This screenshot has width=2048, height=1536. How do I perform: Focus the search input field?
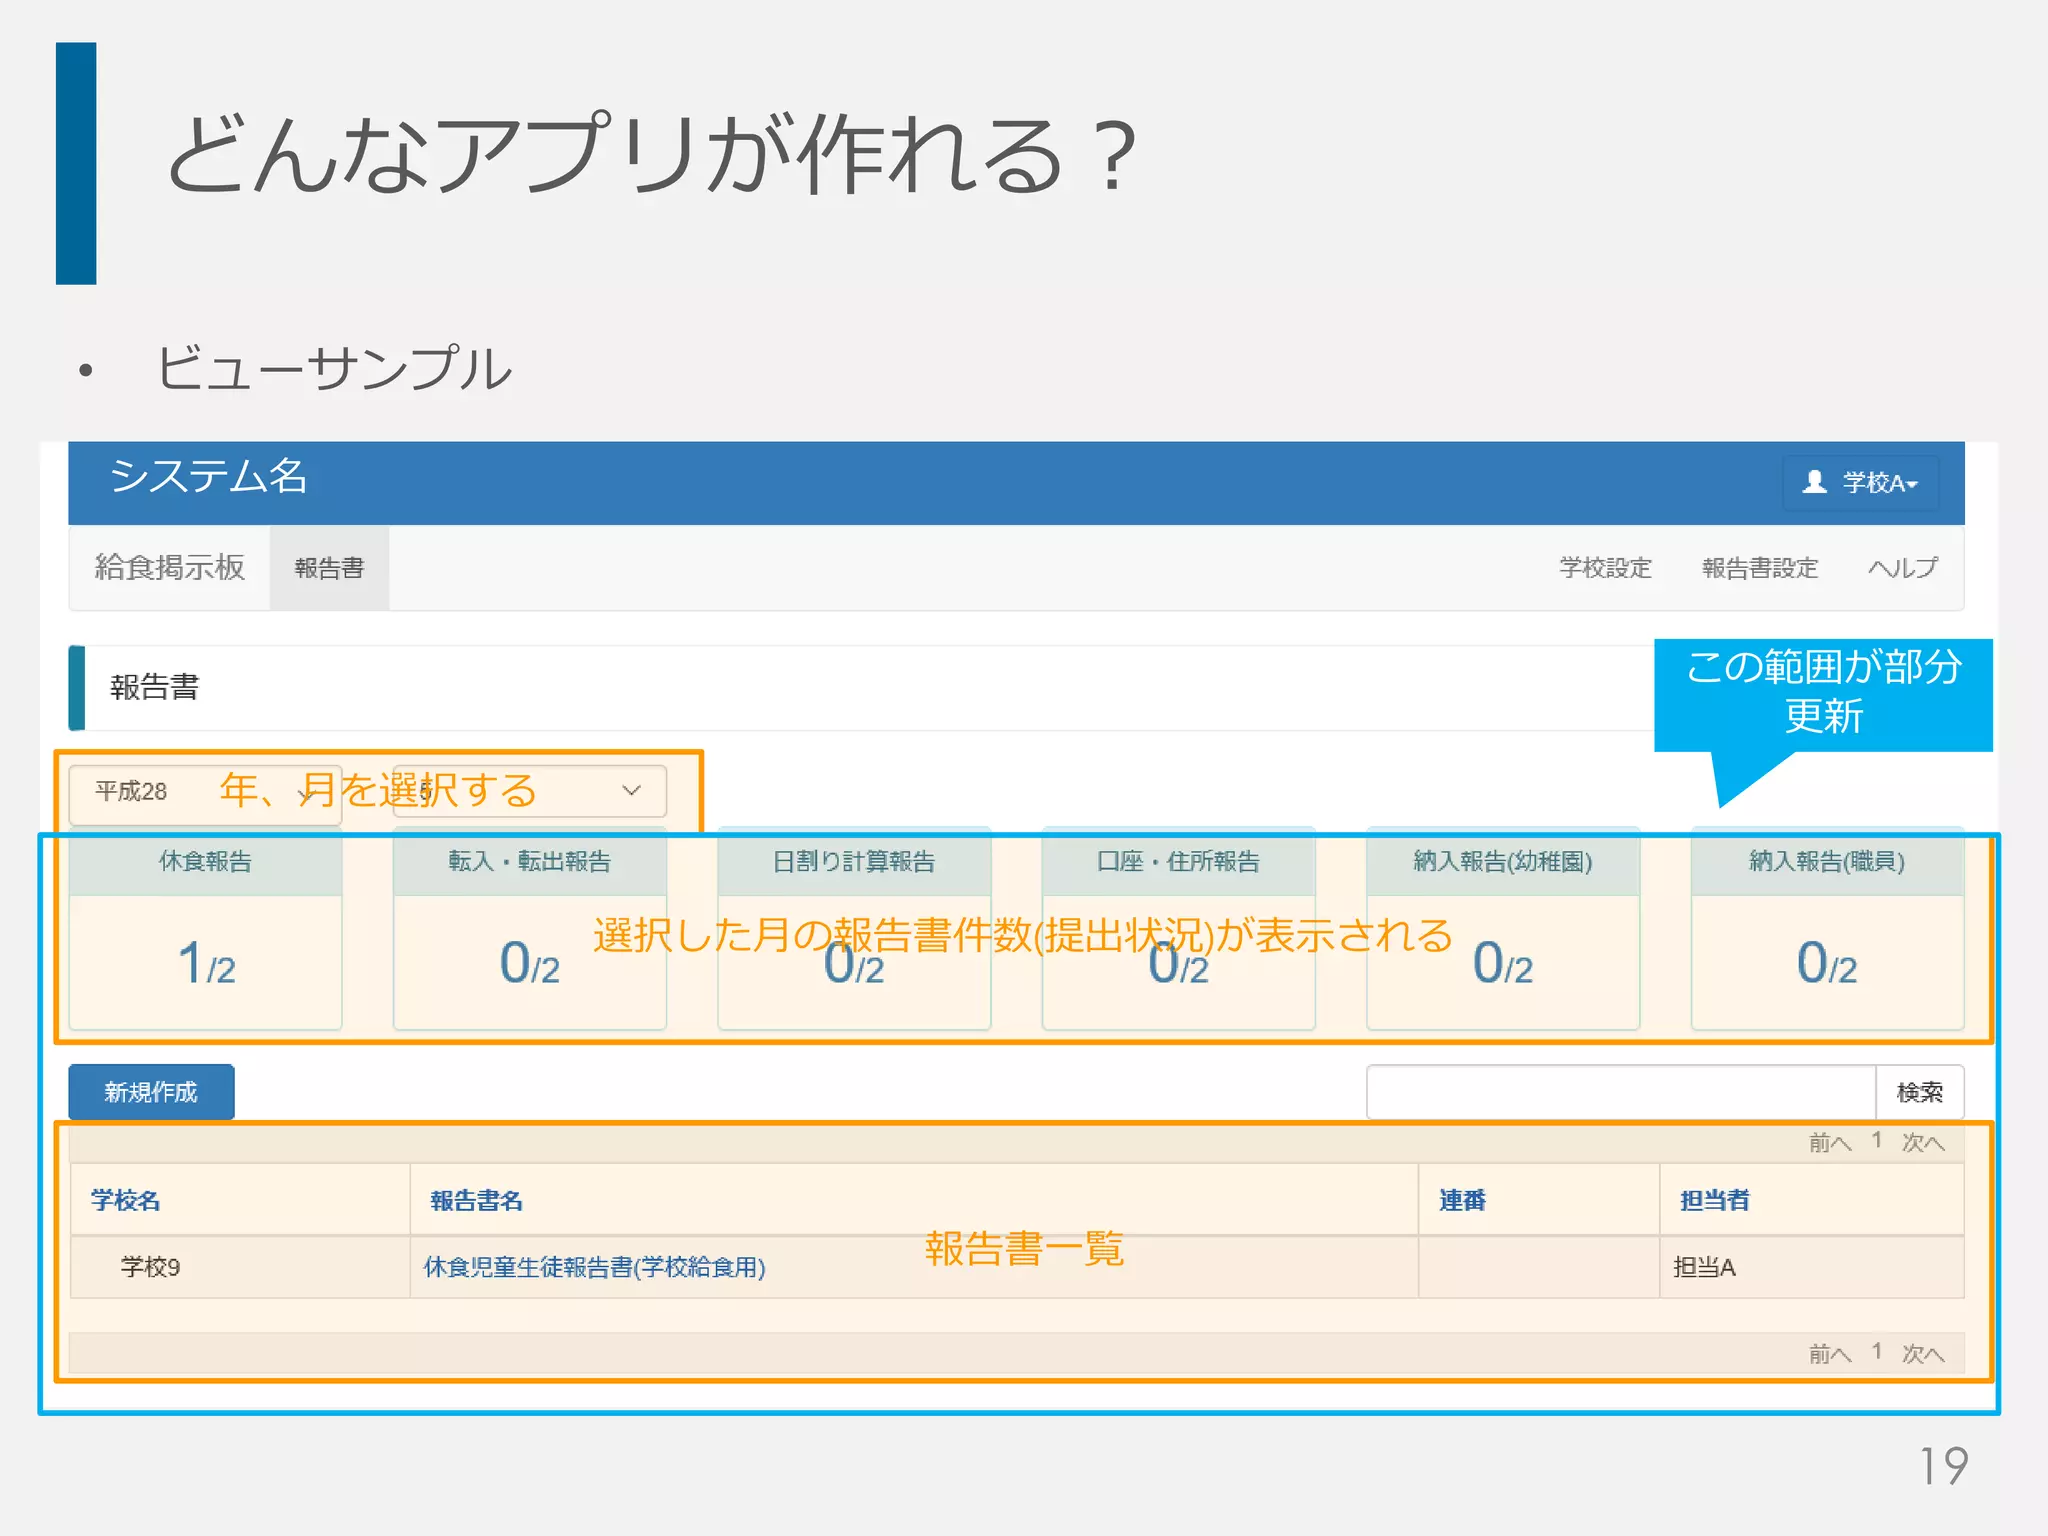[1621, 1092]
